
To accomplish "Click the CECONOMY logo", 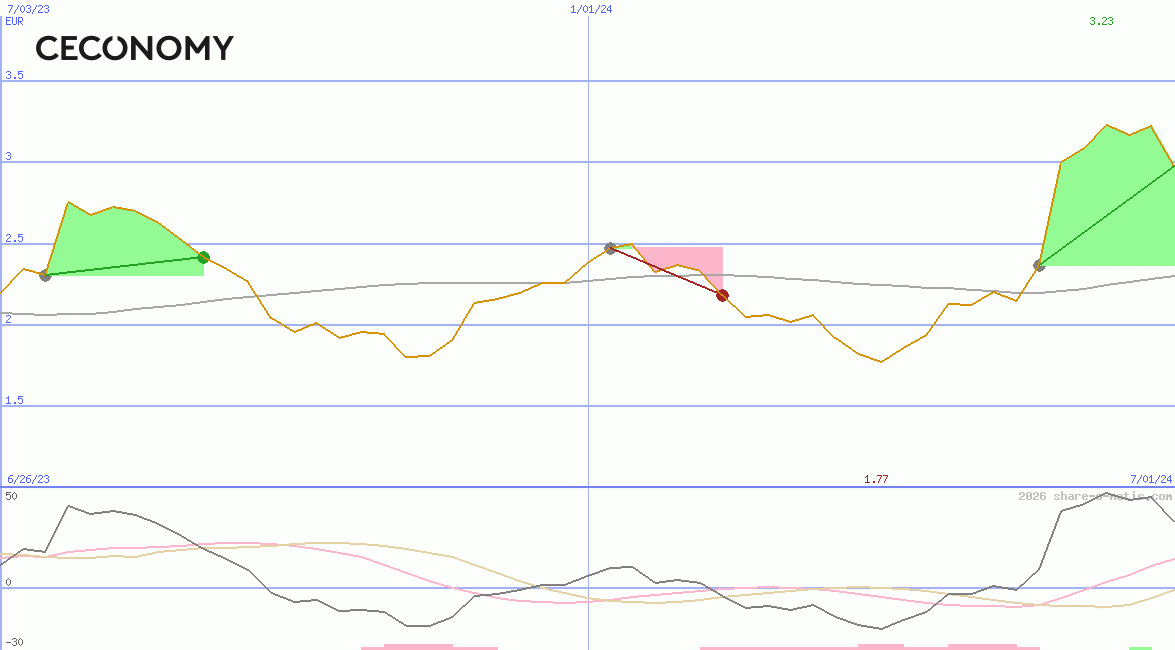I will tap(135, 48).
